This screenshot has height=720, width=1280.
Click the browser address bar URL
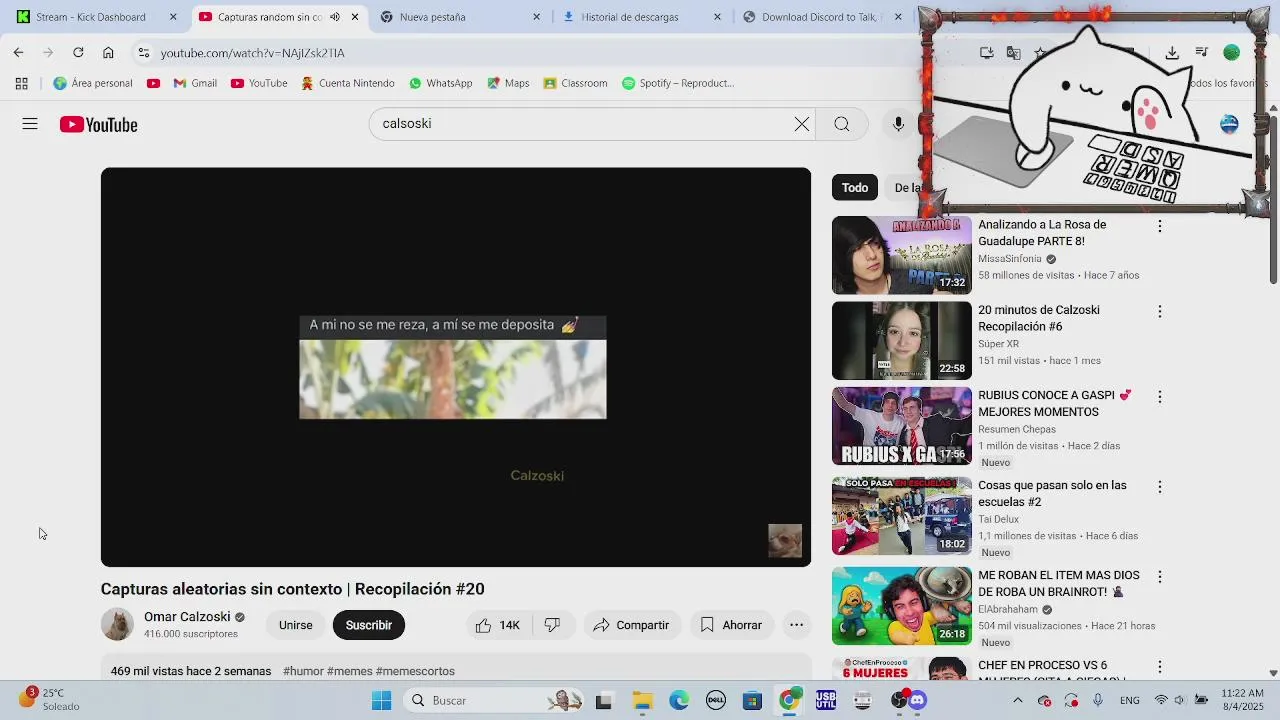click(253, 53)
